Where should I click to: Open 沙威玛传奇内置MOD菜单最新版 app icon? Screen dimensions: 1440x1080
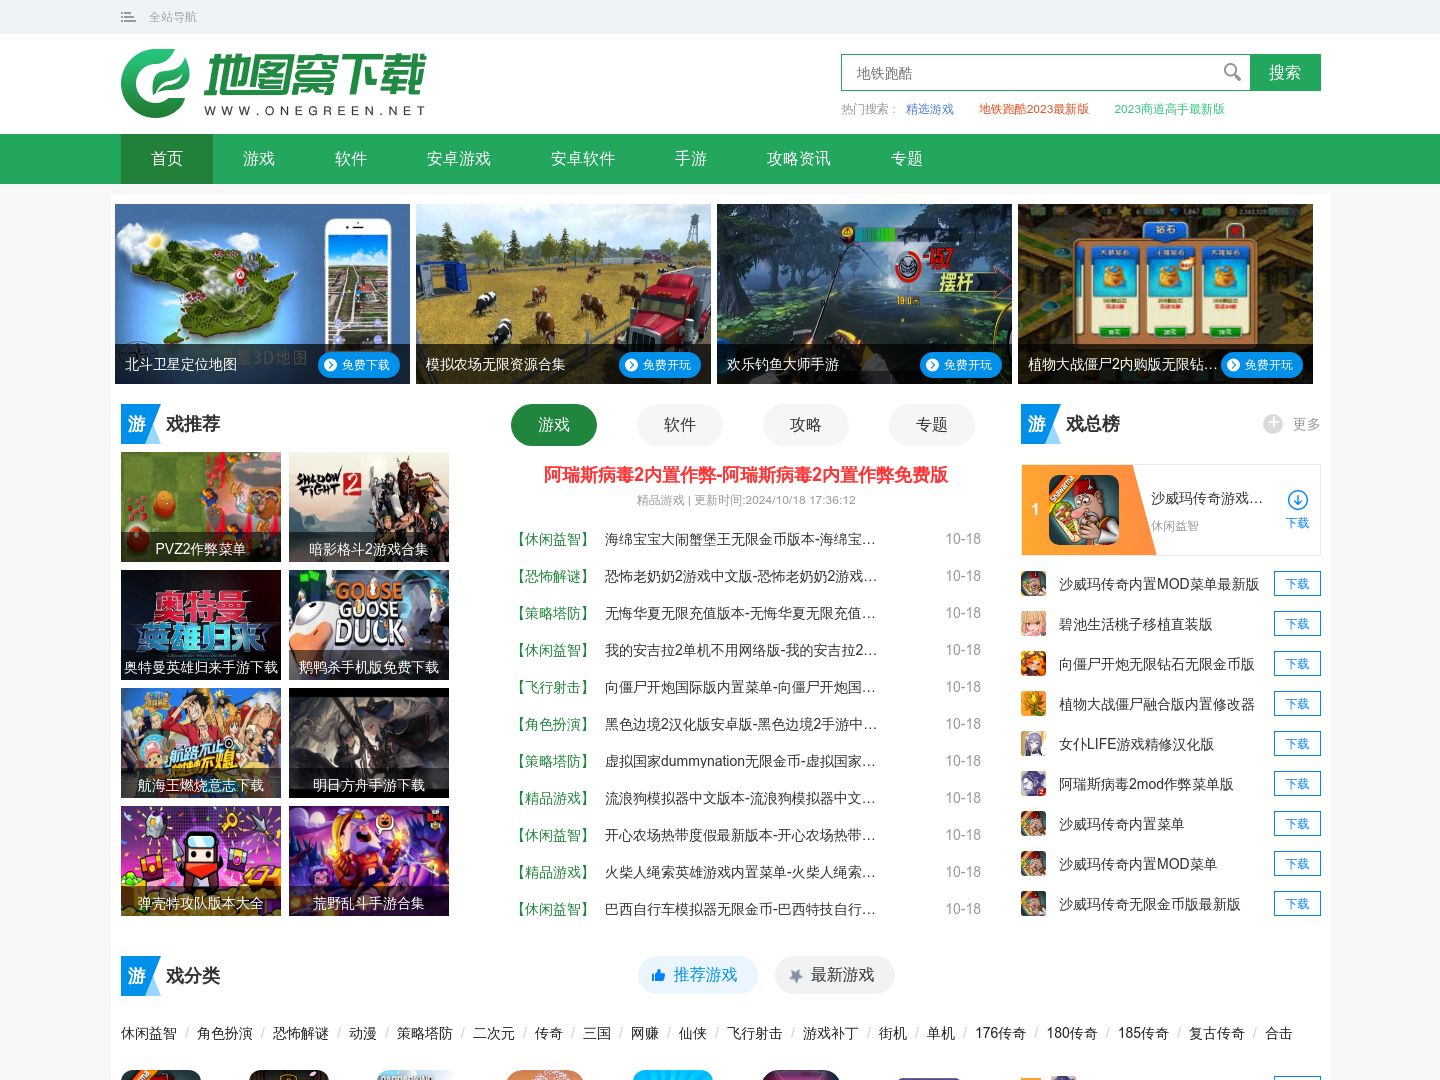coord(1033,584)
